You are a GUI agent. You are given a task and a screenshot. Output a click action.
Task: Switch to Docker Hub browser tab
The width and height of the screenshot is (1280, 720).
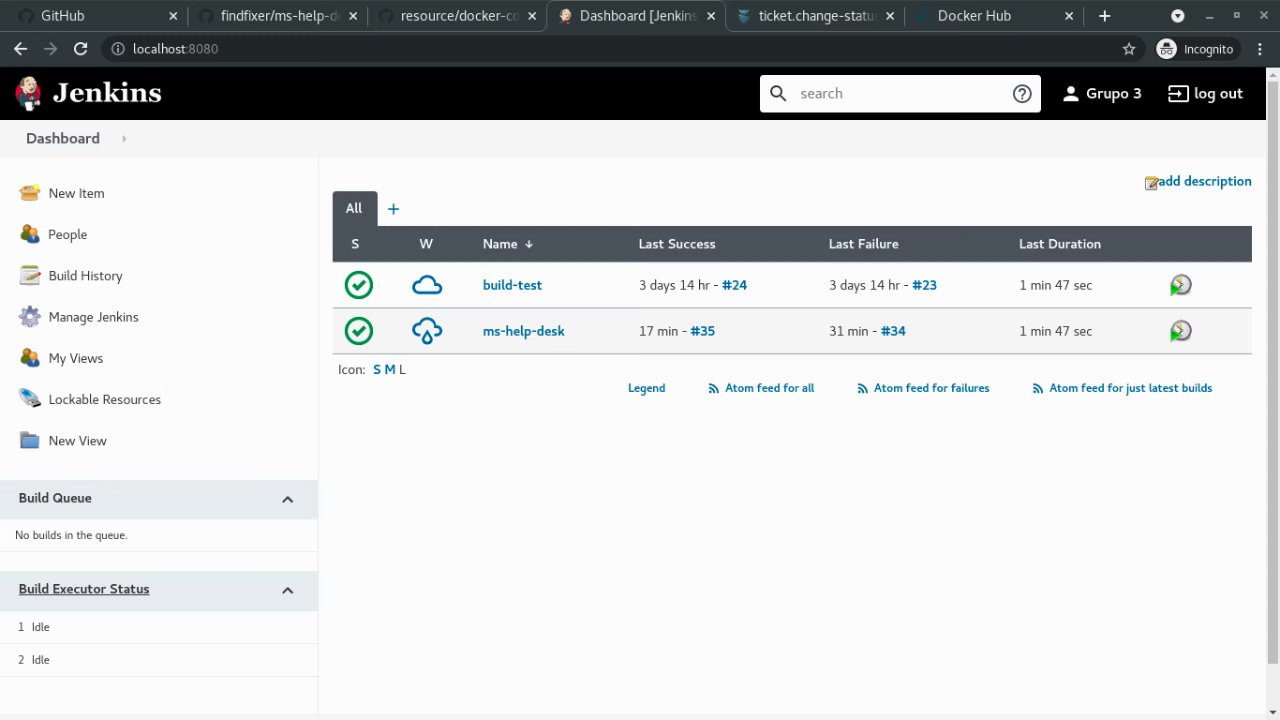pyautogui.click(x=994, y=16)
